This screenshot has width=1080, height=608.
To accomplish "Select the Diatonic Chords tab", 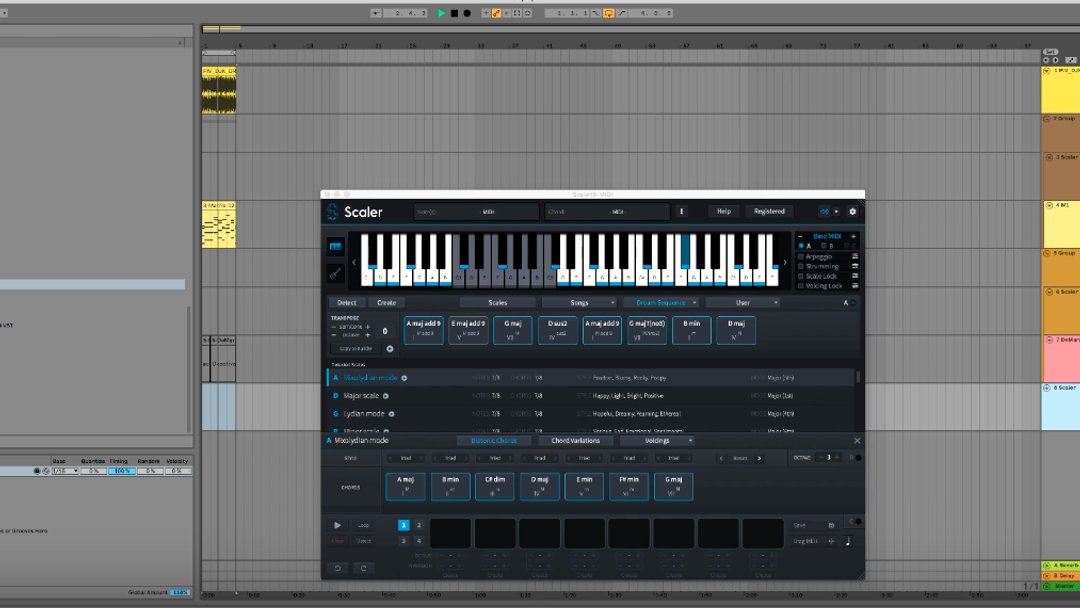I will point(494,440).
